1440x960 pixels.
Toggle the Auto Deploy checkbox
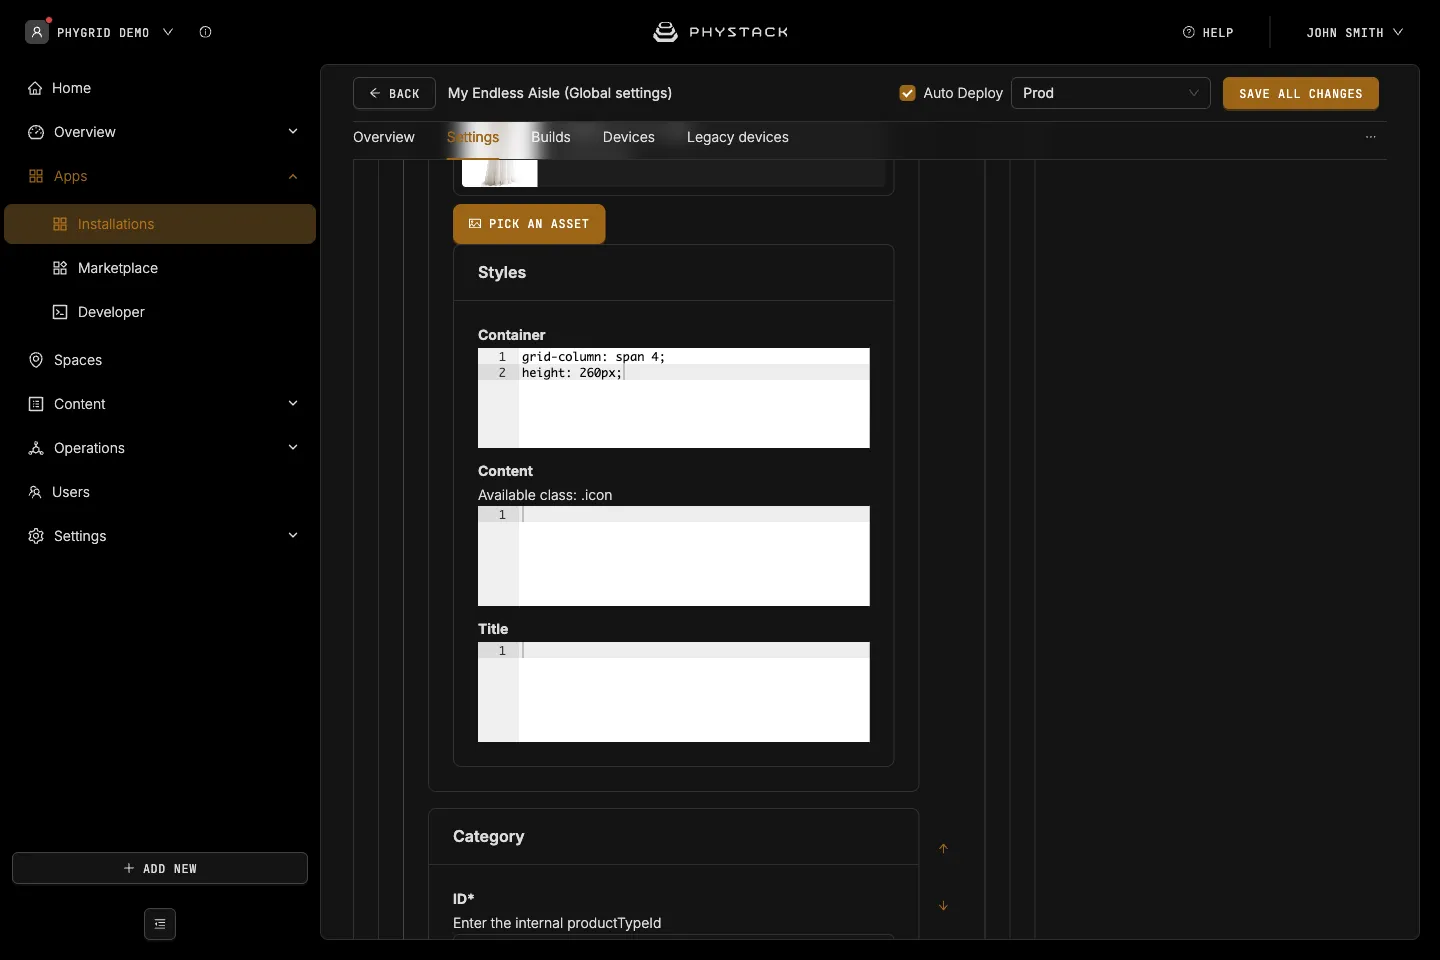click(x=908, y=93)
